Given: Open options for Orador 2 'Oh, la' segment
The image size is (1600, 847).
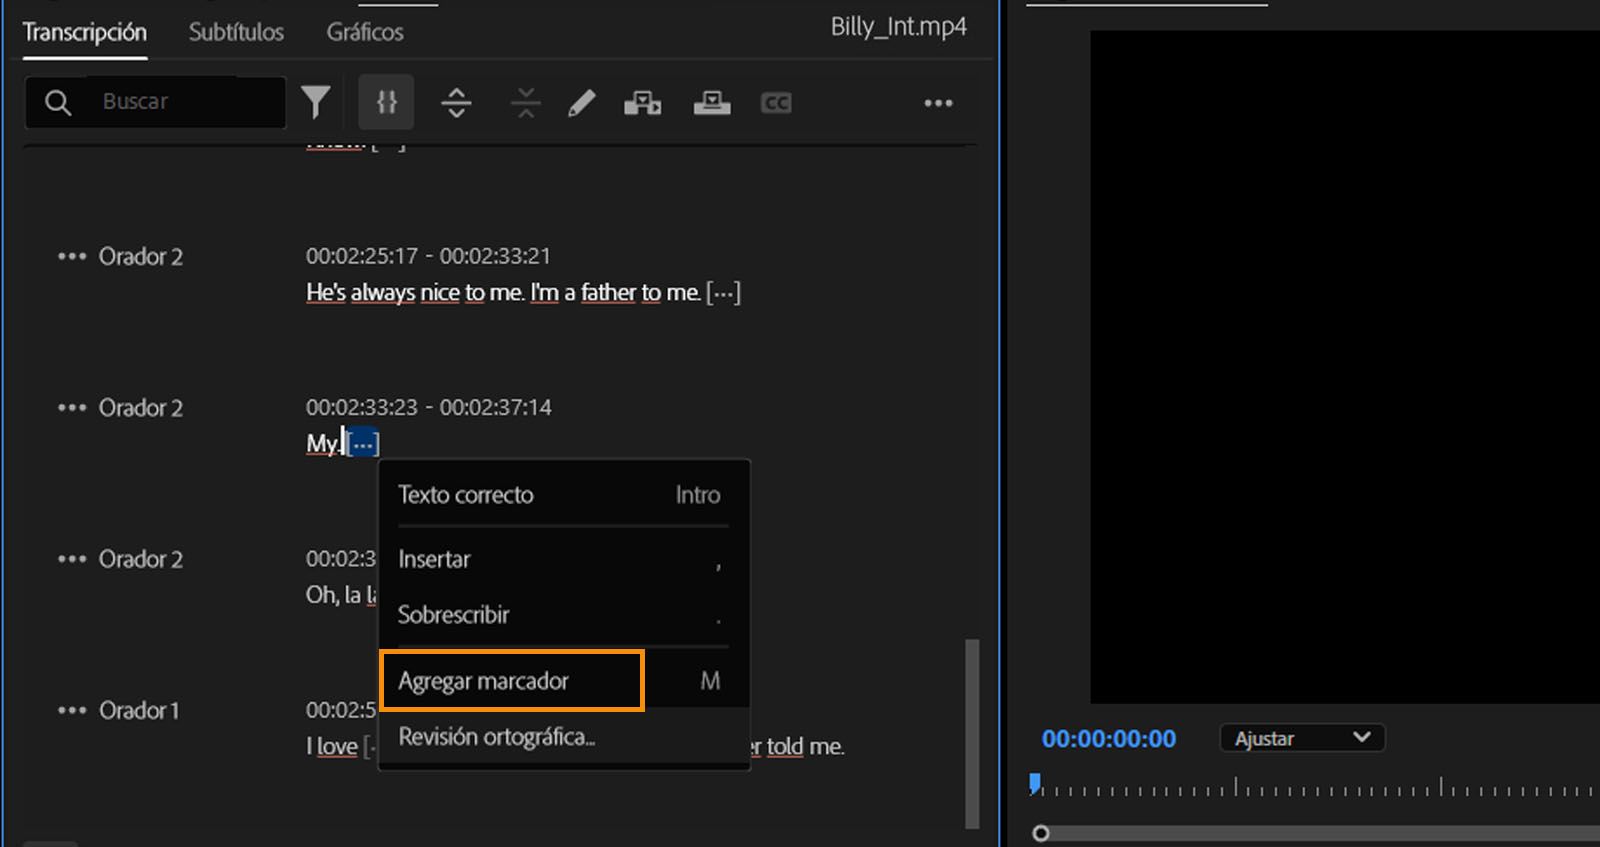Looking at the screenshot, I should point(72,559).
